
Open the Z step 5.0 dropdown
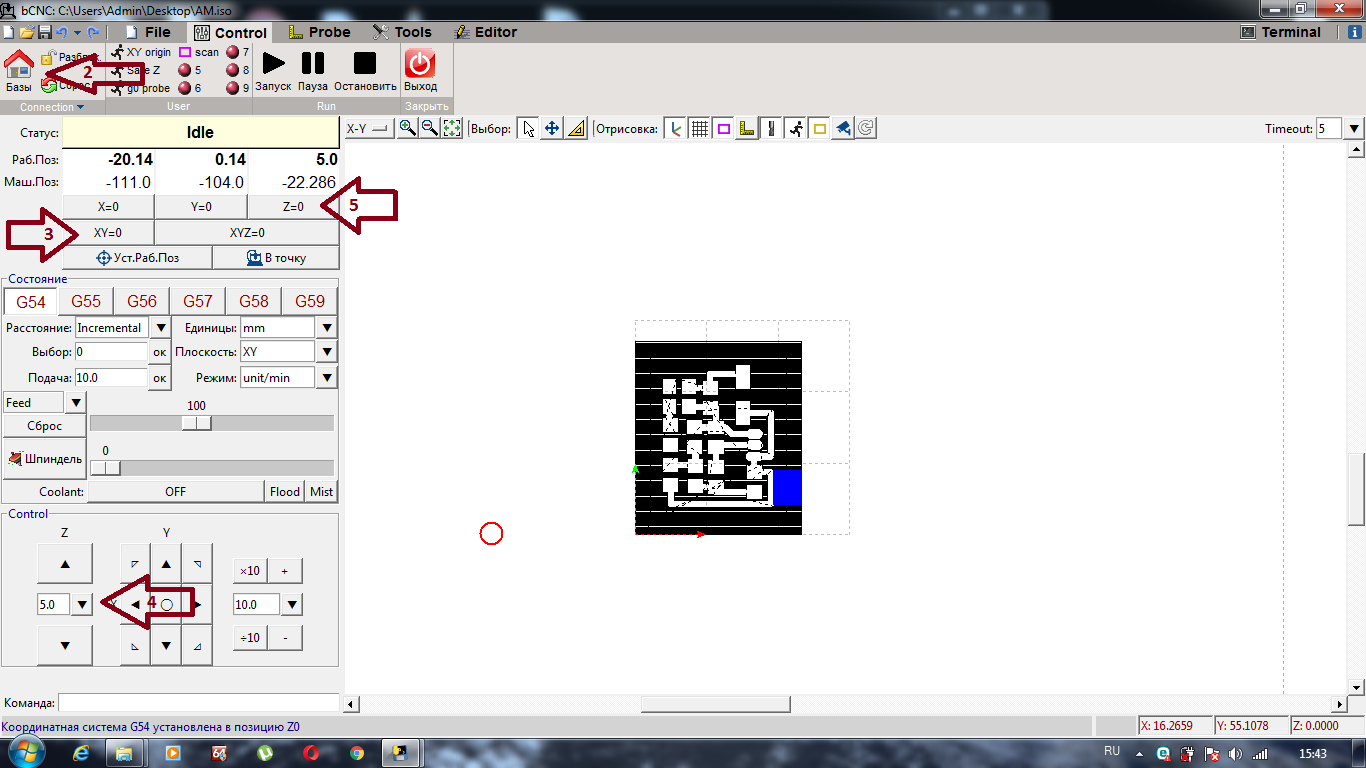82,604
